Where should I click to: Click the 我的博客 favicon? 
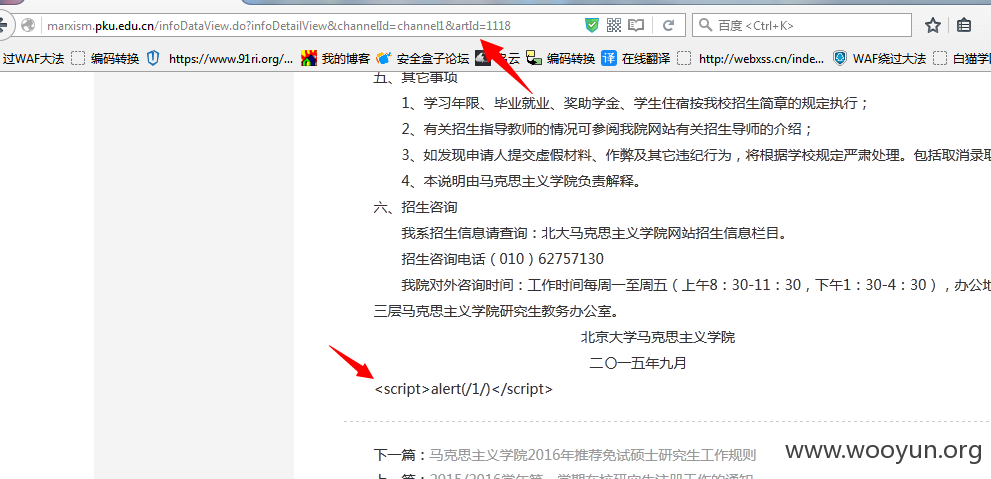308,59
